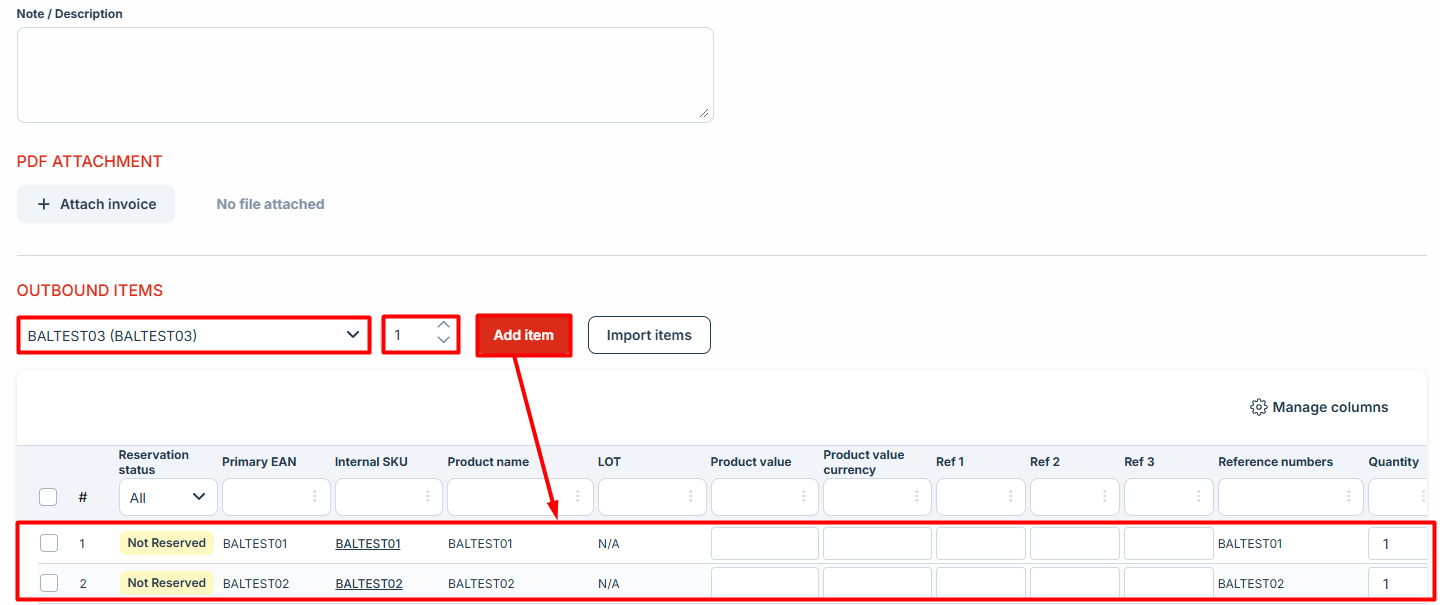This screenshot has width=1440, height=605.
Task: Select the checkbox for row 2
Action: [x=49, y=583]
